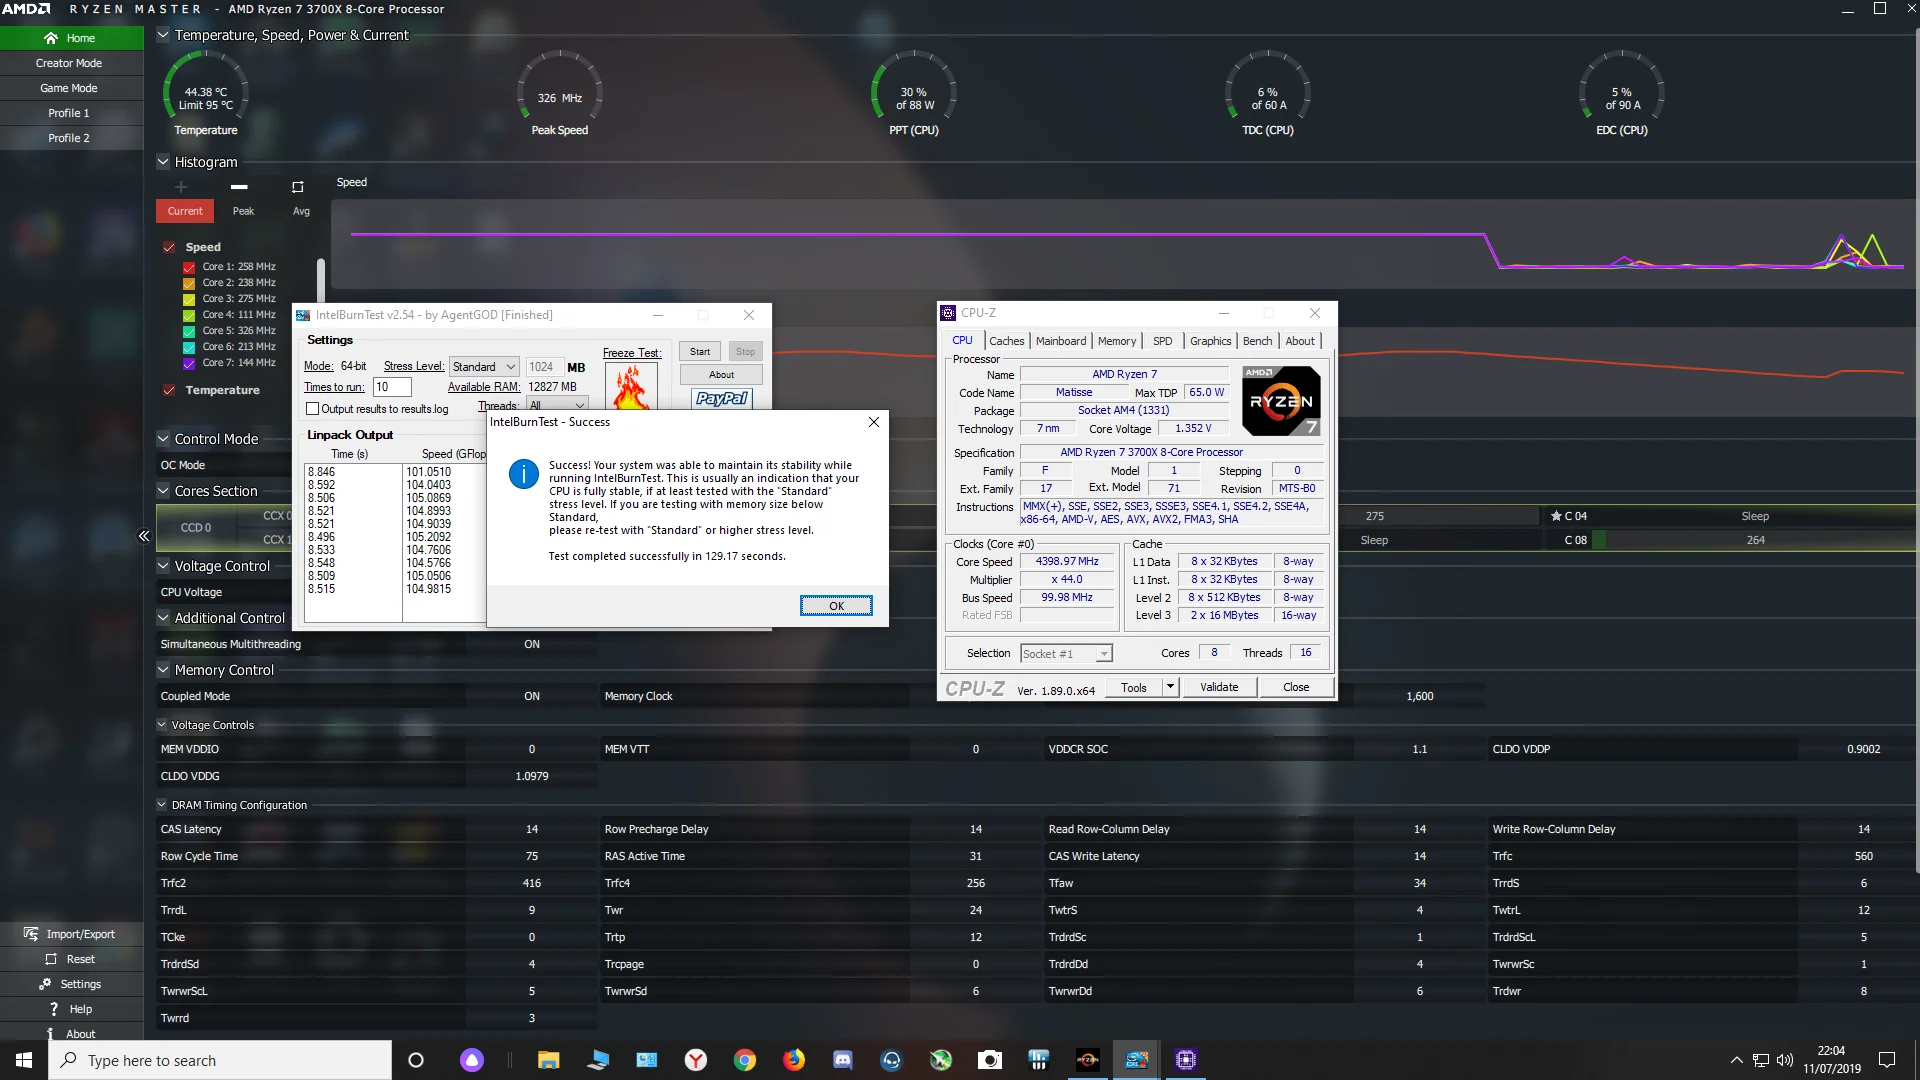Image resolution: width=1920 pixels, height=1080 pixels.
Task: Open Stress Level dropdown in IntelBurnTest
Action: pos(484,367)
